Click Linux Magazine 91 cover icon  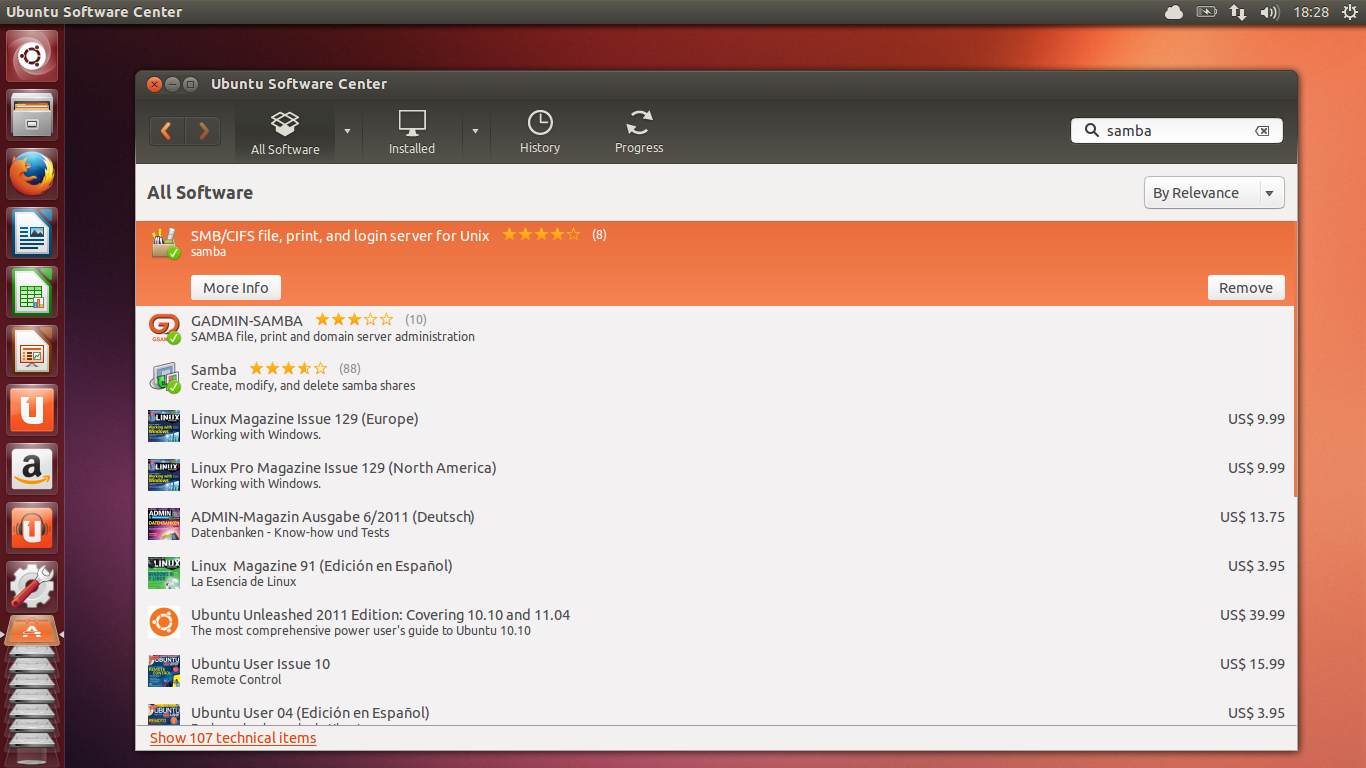coord(164,573)
